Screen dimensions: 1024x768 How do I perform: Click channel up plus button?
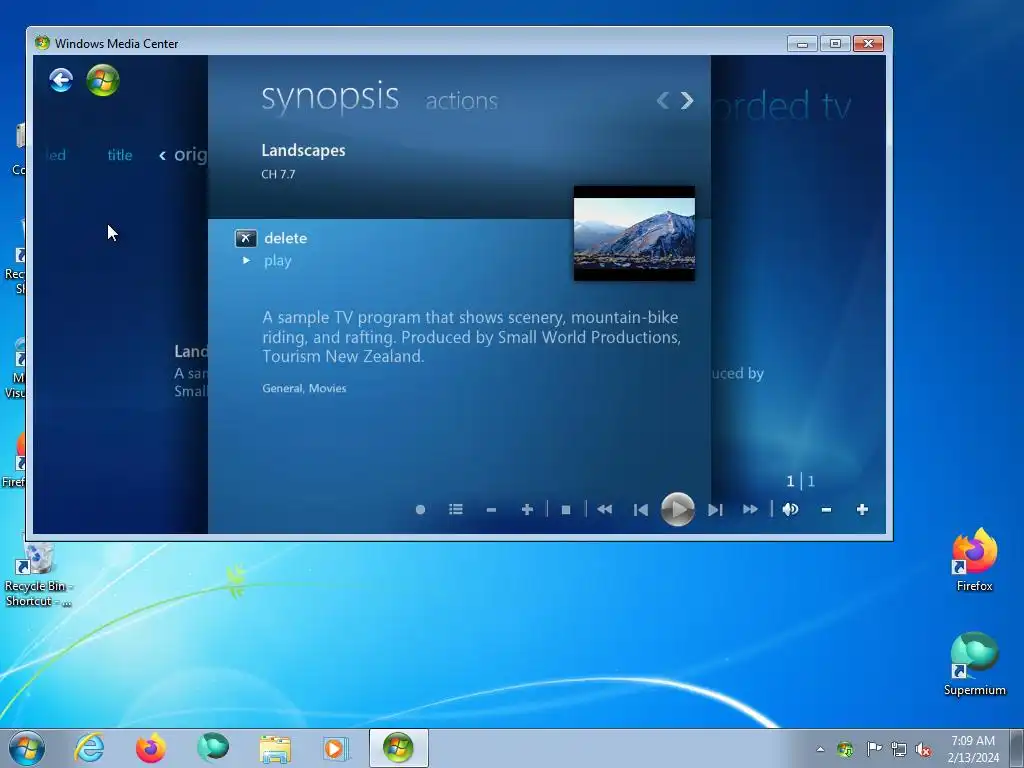528,509
